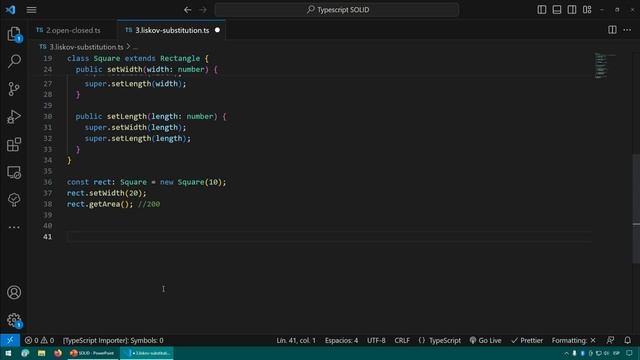Click super.setLength(width); on line 27
The image size is (640, 360).
[x=135, y=84]
